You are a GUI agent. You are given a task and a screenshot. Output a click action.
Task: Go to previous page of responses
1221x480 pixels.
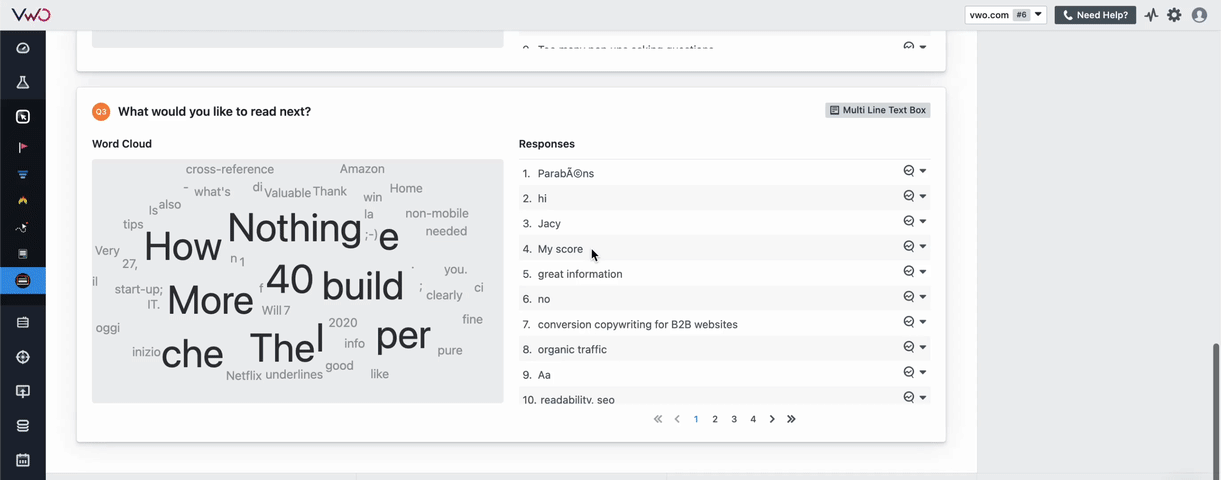(x=677, y=419)
